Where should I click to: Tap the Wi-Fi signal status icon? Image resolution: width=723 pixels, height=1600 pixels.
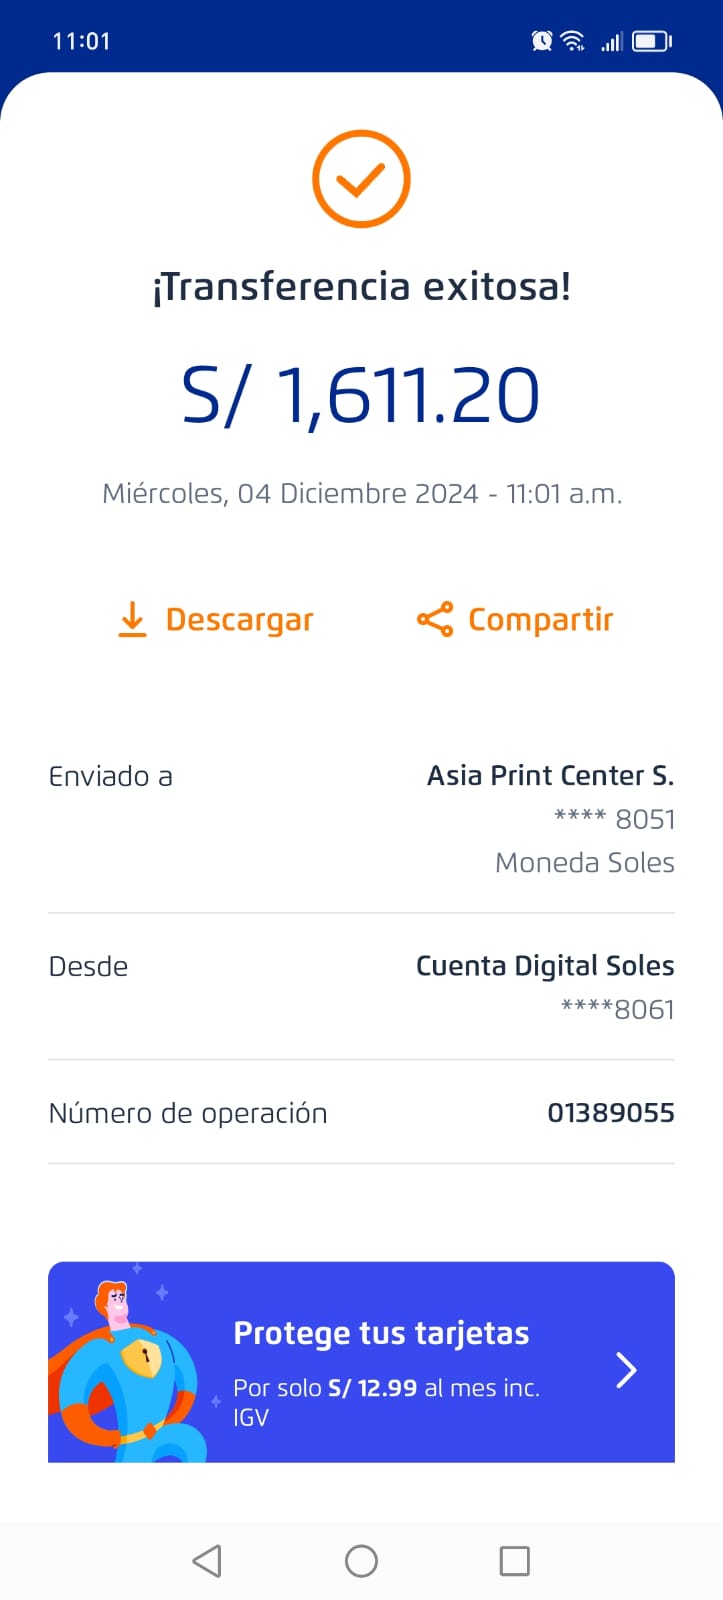(573, 41)
